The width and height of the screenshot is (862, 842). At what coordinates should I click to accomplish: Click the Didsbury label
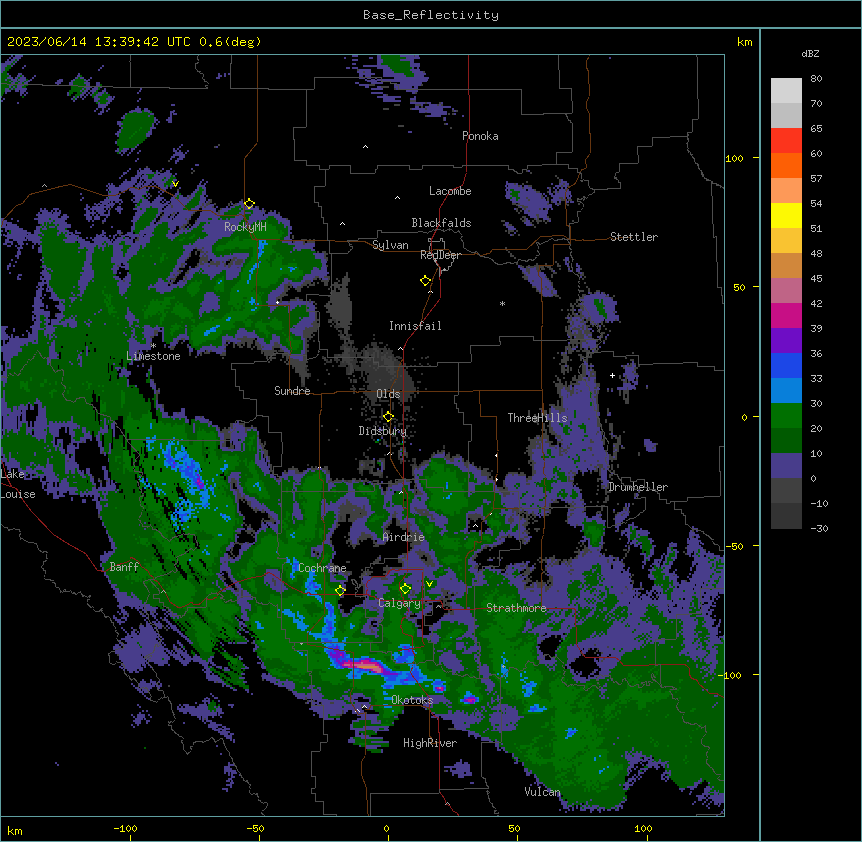tap(383, 431)
